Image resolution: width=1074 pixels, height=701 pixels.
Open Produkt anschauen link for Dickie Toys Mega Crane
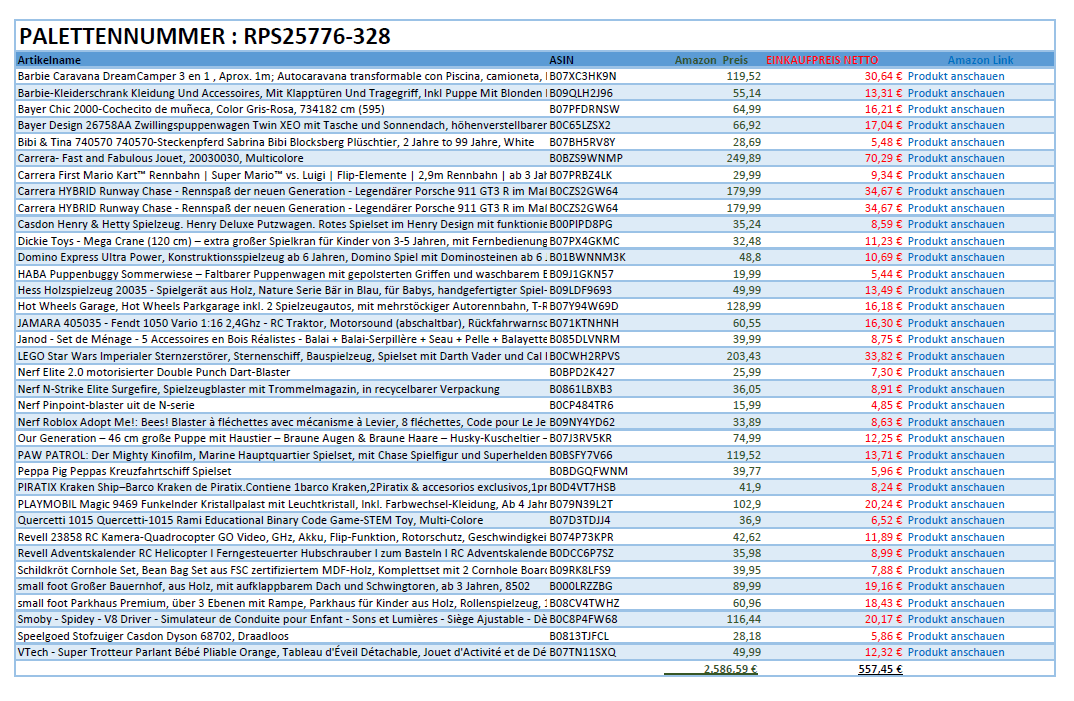click(x=955, y=241)
